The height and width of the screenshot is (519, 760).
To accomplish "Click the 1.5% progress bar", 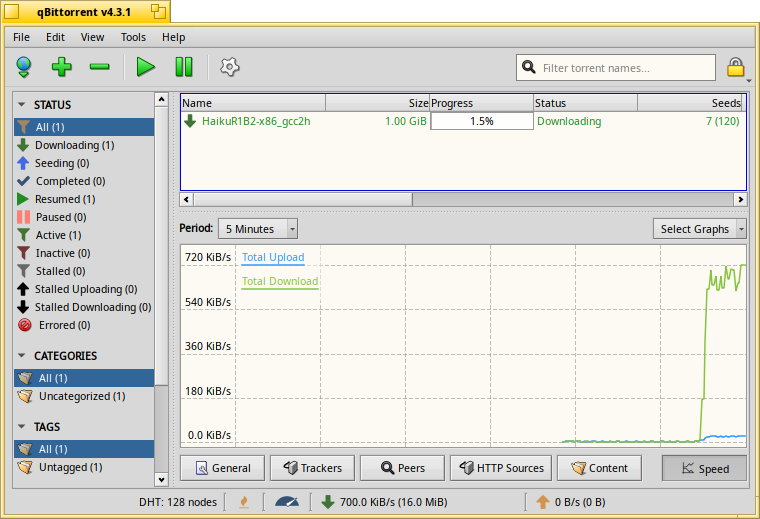I will click(x=482, y=121).
